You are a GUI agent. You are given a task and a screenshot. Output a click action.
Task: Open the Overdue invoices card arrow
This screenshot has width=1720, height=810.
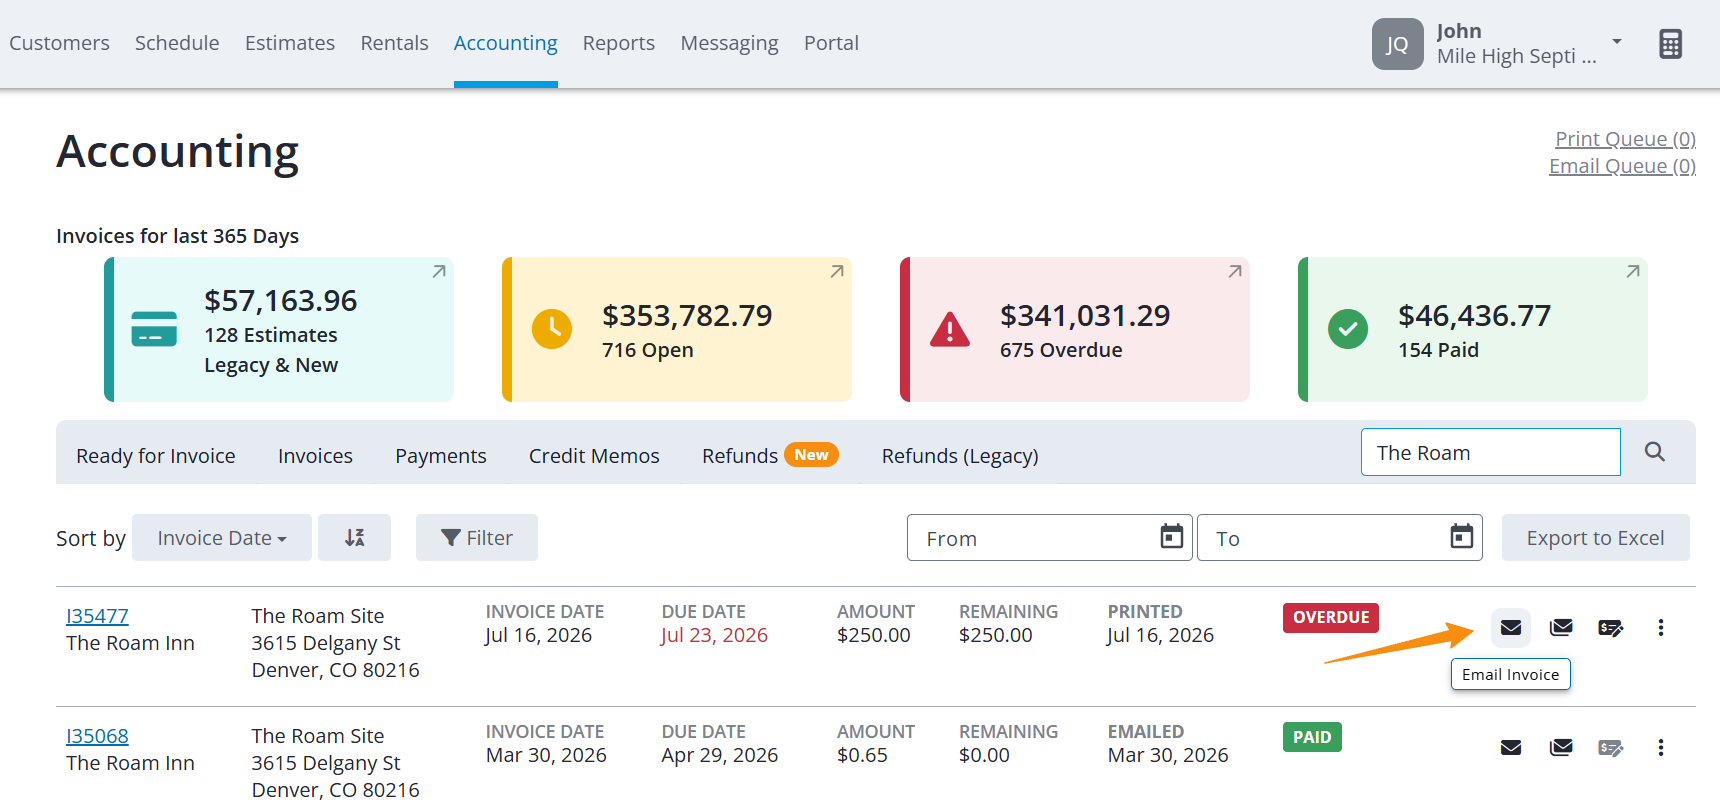[x=1235, y=271]
